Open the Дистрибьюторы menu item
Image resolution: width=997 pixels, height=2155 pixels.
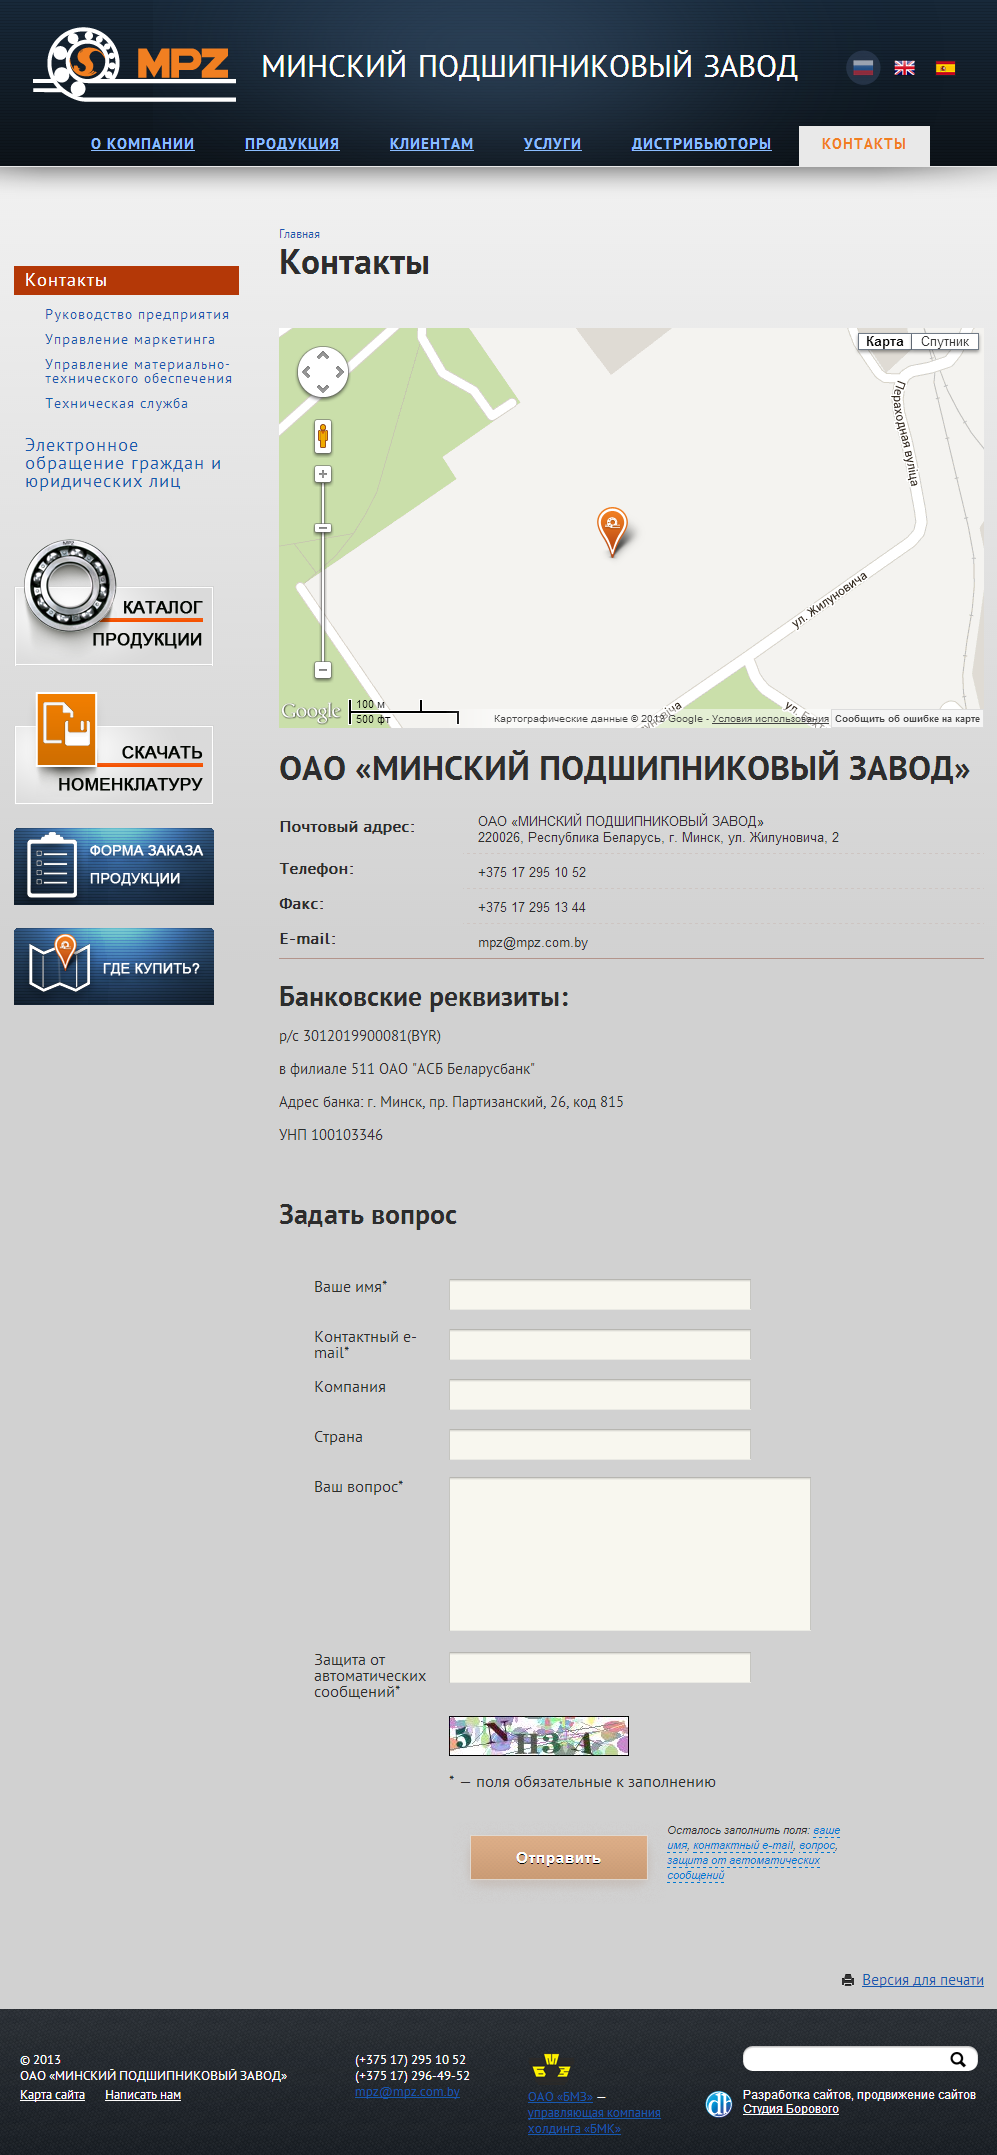coord(702,144)
